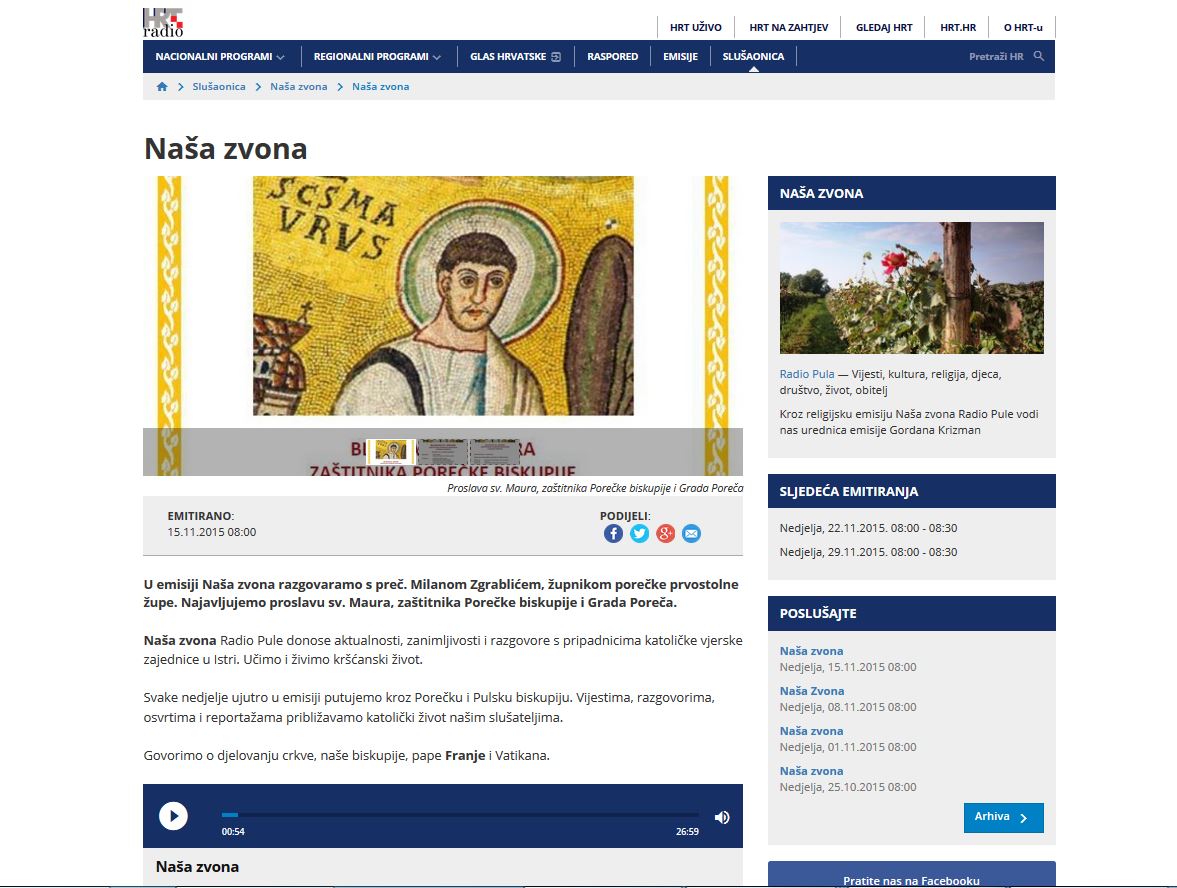Play the Naša zvona audio
1177x888 pixels.
coord(173,816)
